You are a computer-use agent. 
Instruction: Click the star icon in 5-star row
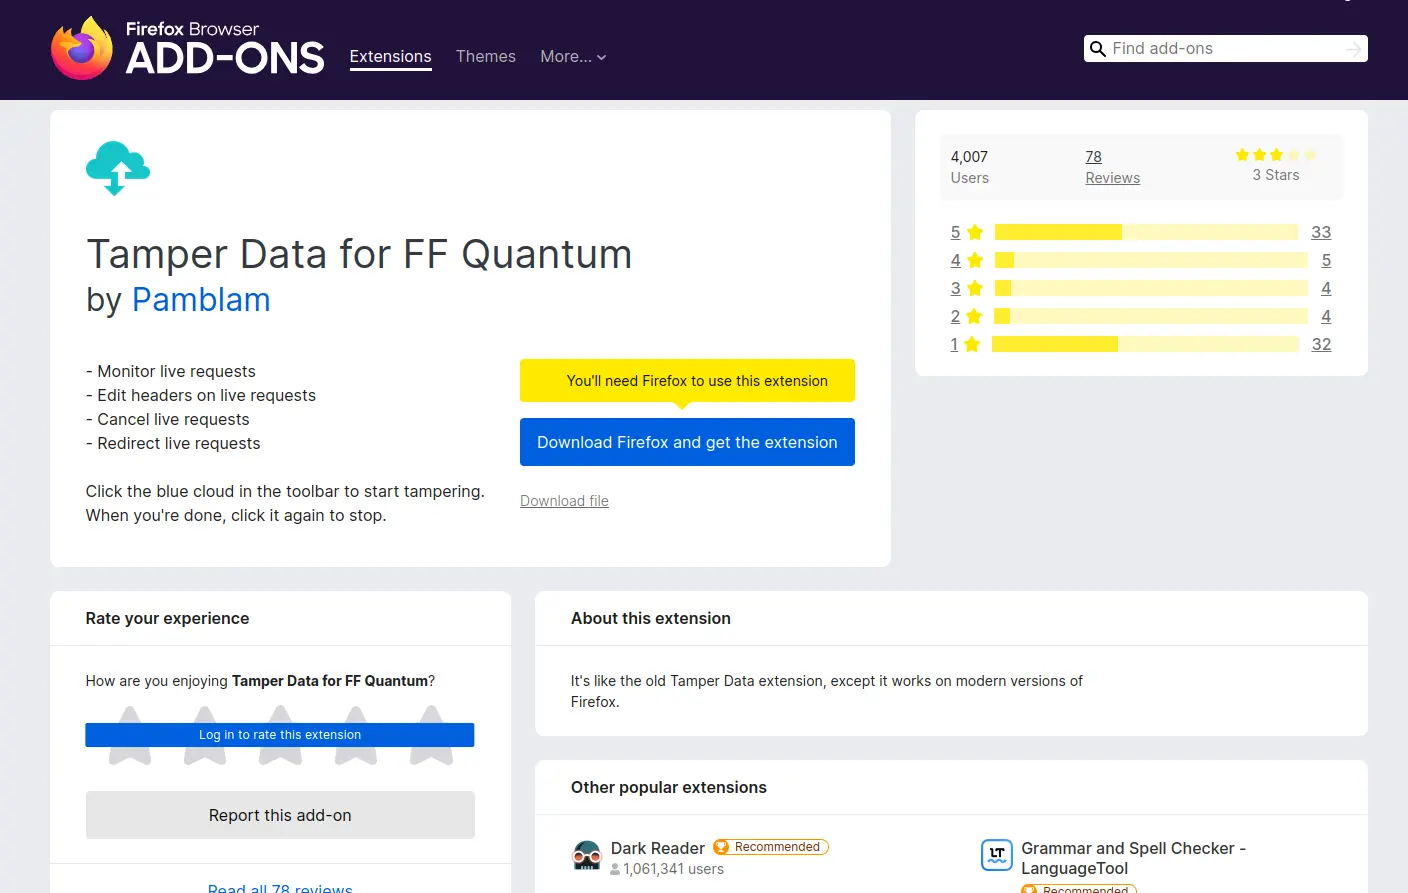[x=975, y=232]
